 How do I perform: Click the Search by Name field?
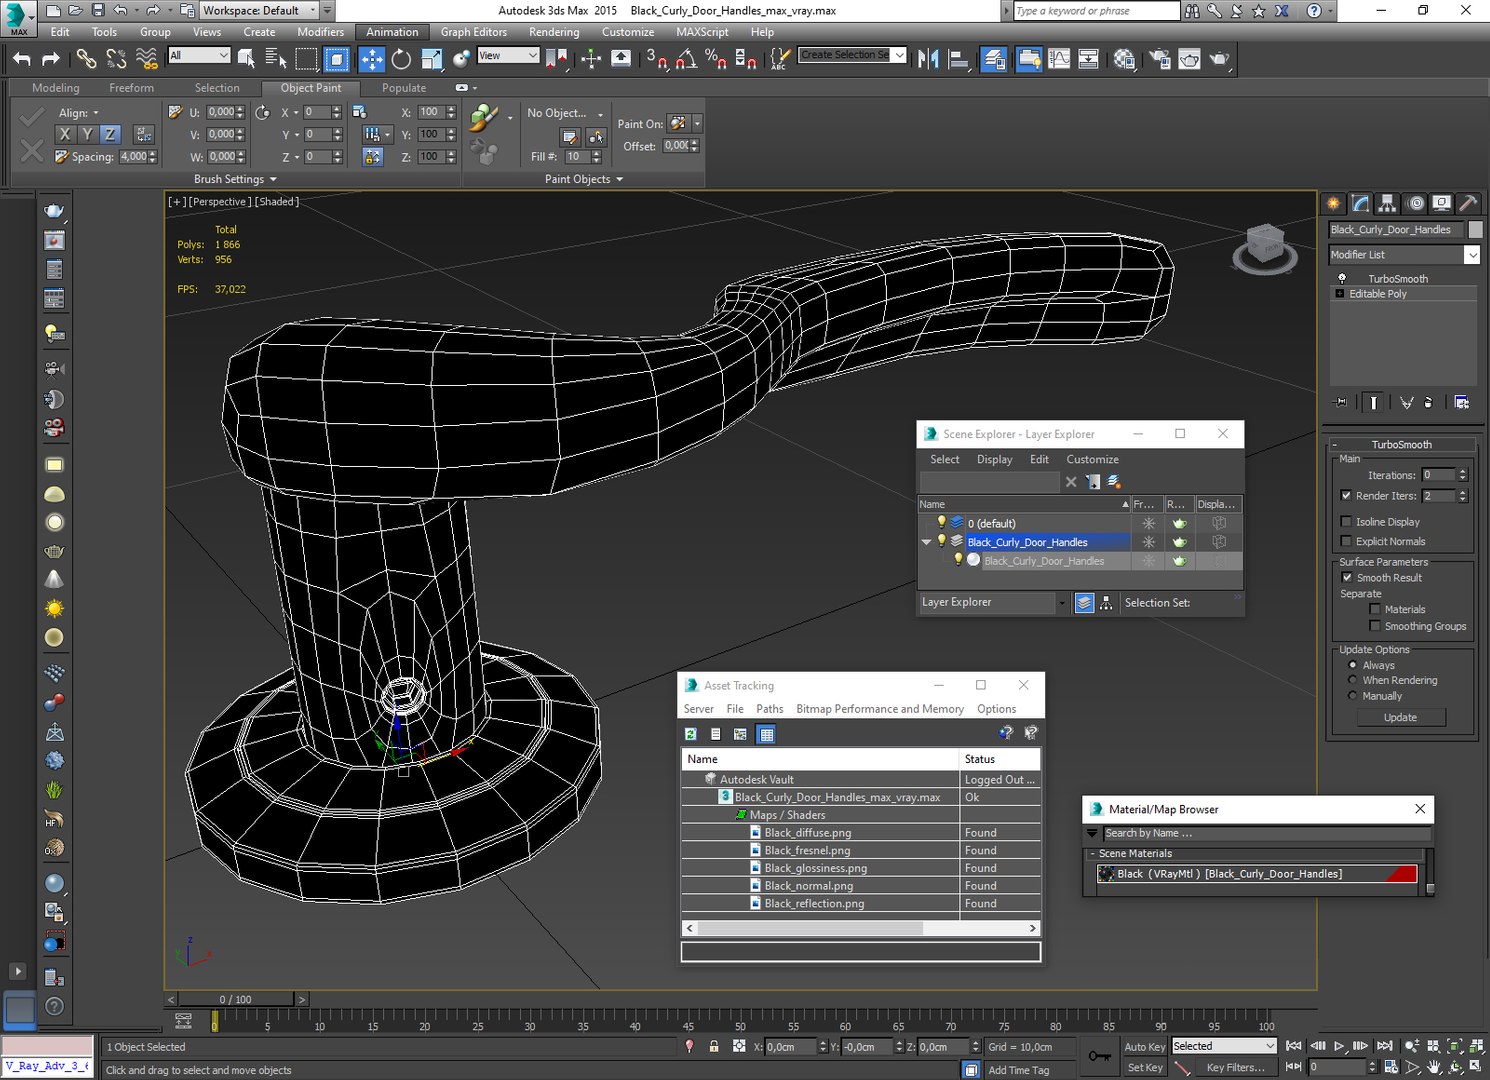[1266, 834]
